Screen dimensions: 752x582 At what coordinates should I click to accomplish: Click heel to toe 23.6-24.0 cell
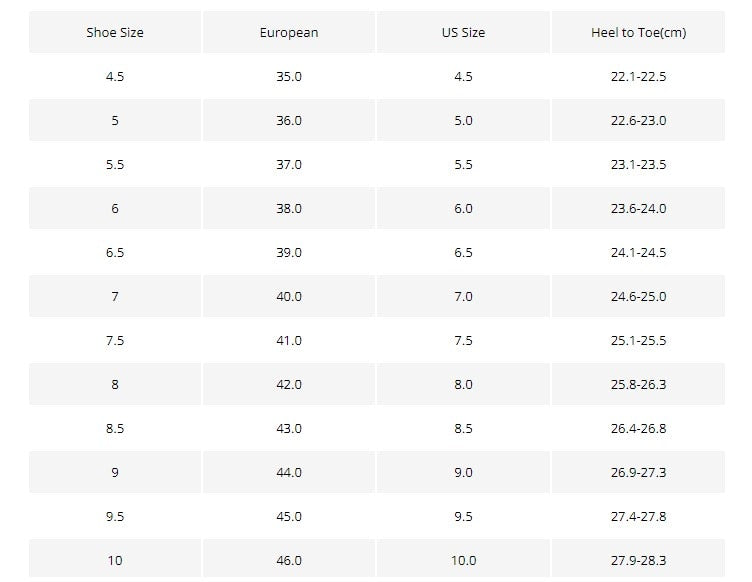pyautogui.click(x=638, y=209)
